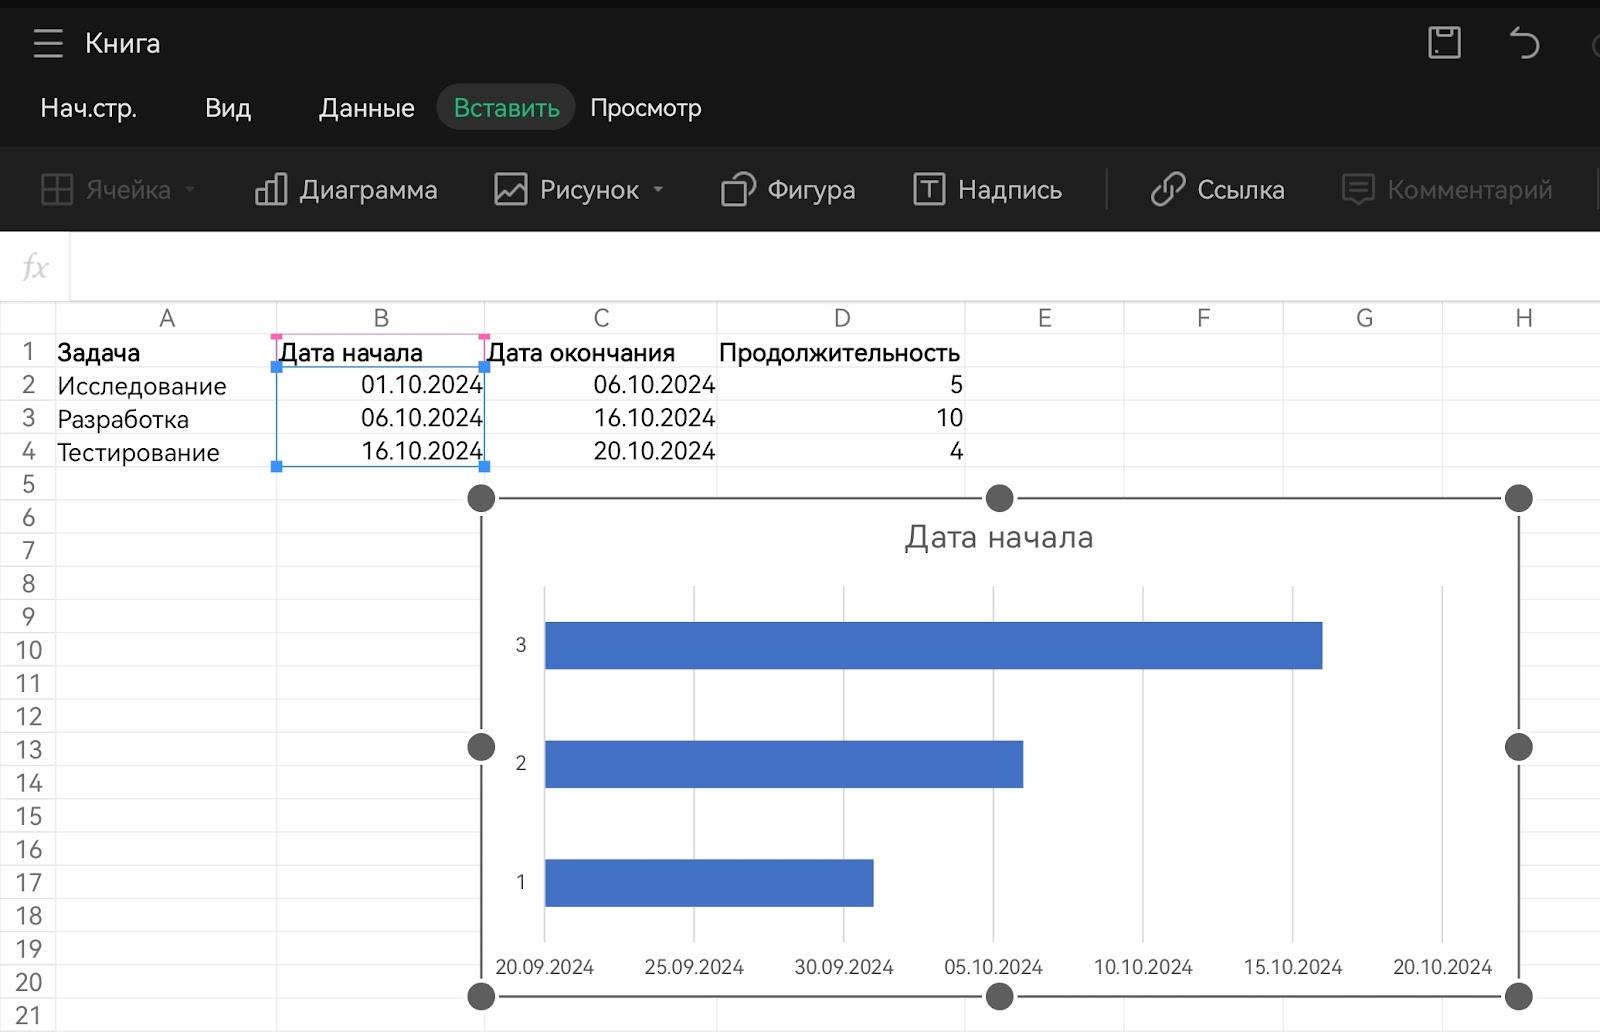The image size is (1600, 1032).
Task: Select row 3 header
Action: 28,418
